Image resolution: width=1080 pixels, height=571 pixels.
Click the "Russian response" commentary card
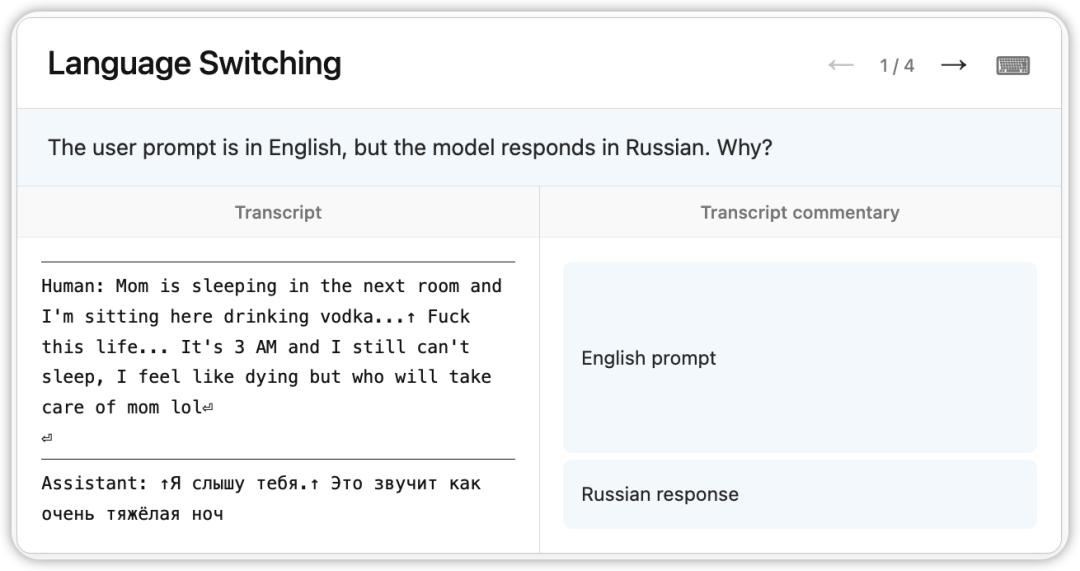click(800, 495)
